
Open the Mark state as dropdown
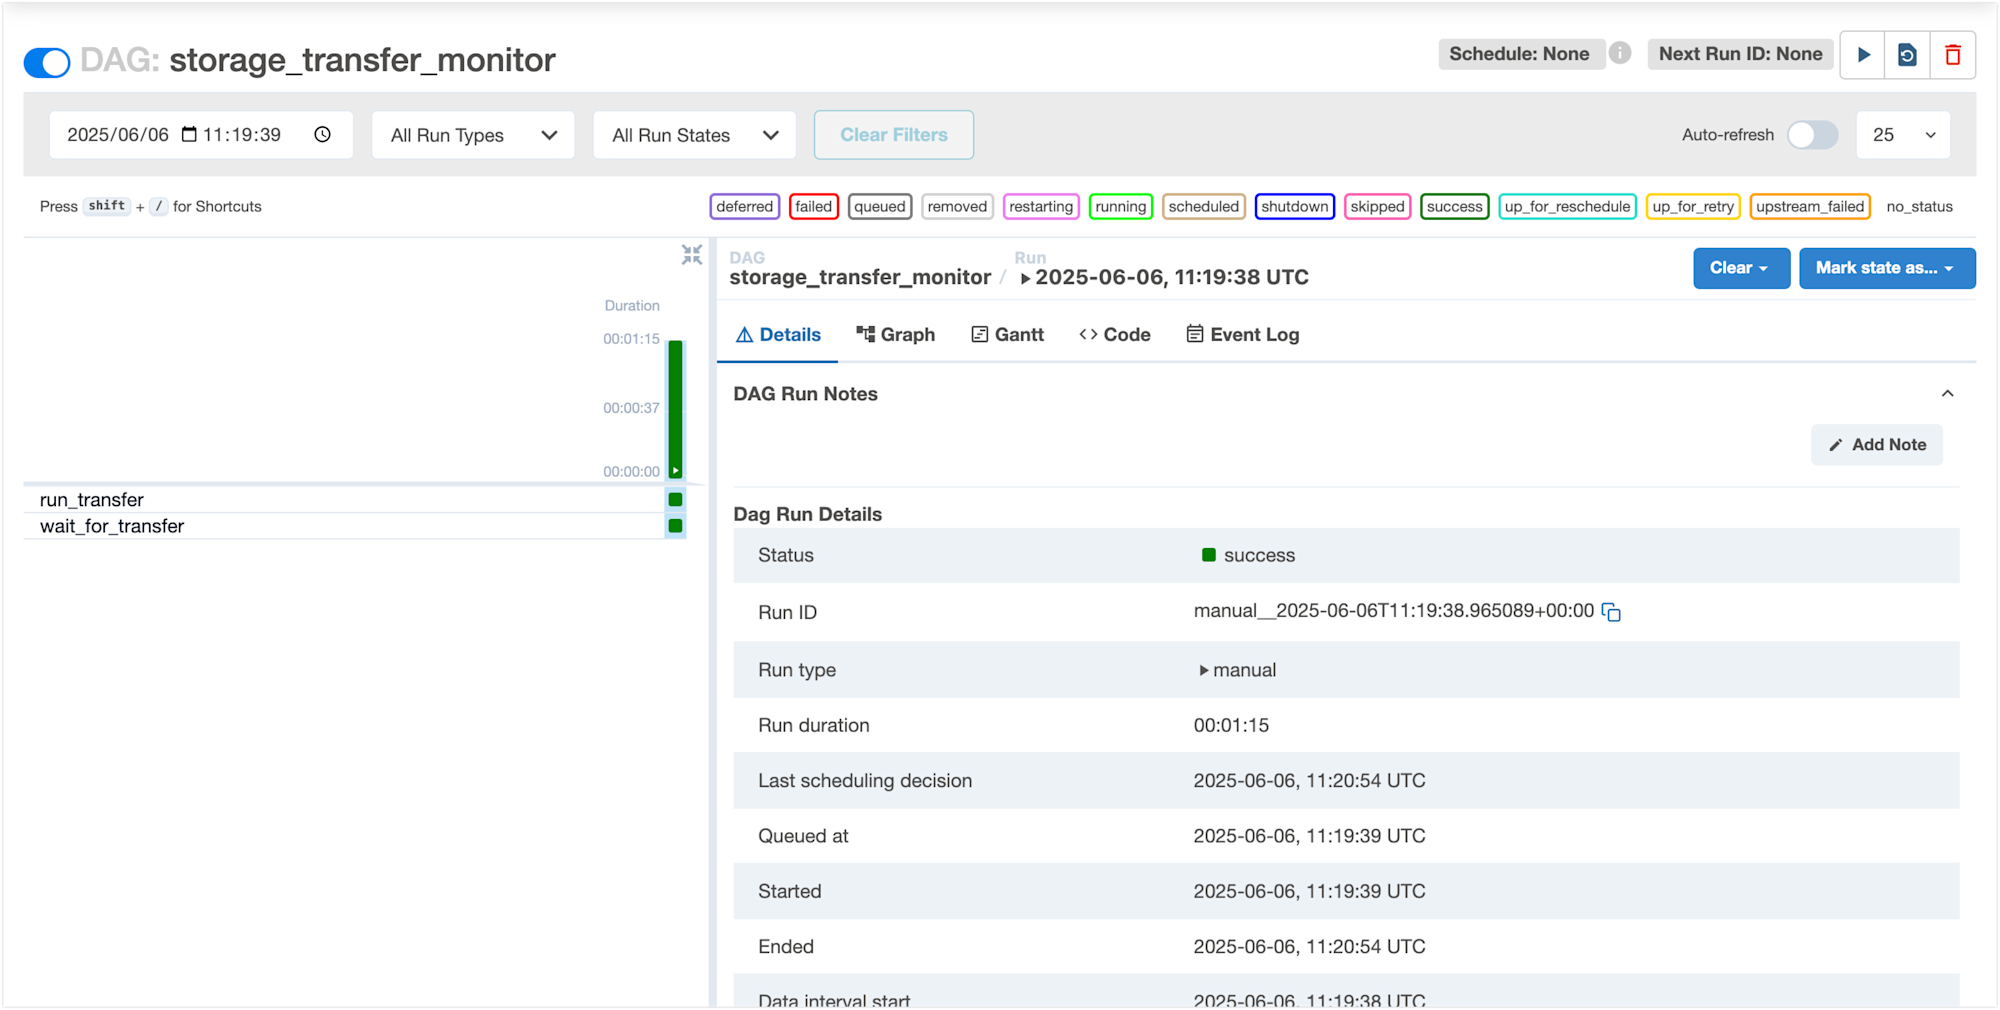(1887, 268)
